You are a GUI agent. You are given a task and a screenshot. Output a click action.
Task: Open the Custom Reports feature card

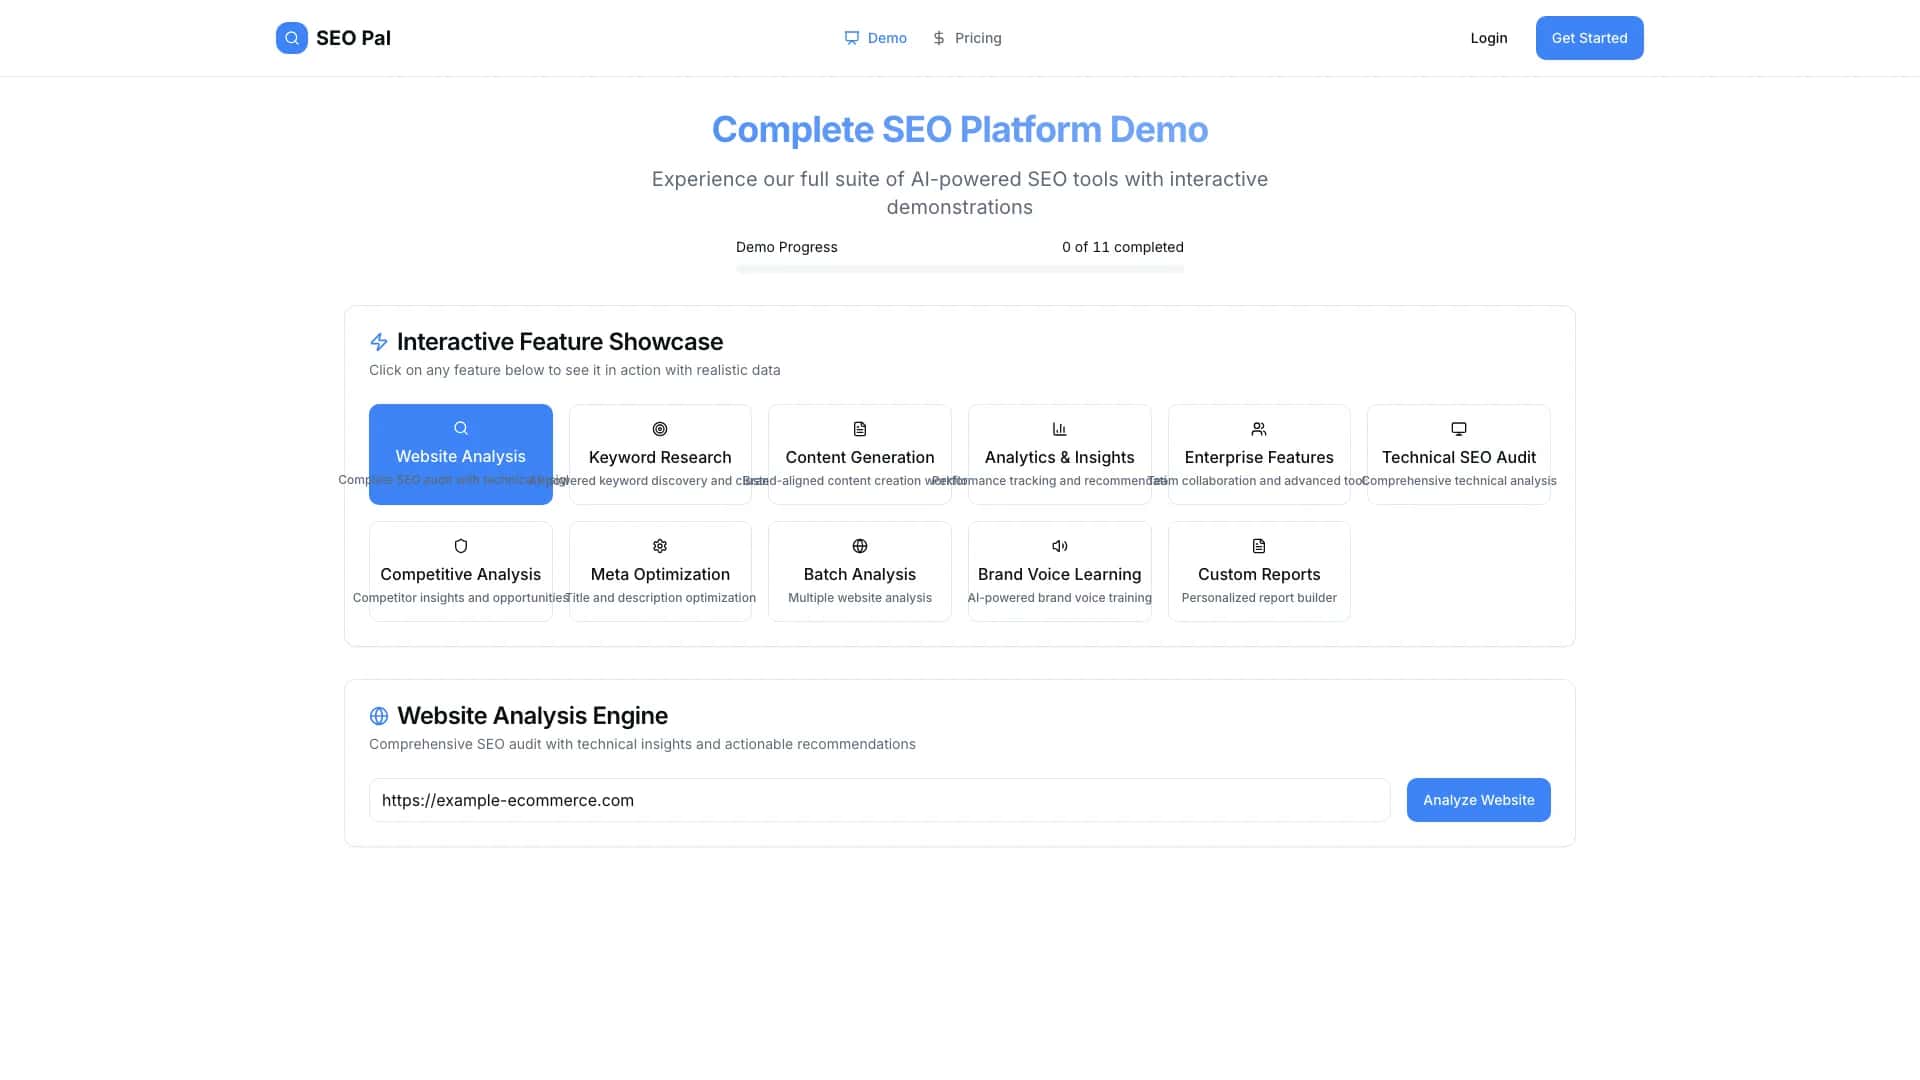(x=1258, y=571)
